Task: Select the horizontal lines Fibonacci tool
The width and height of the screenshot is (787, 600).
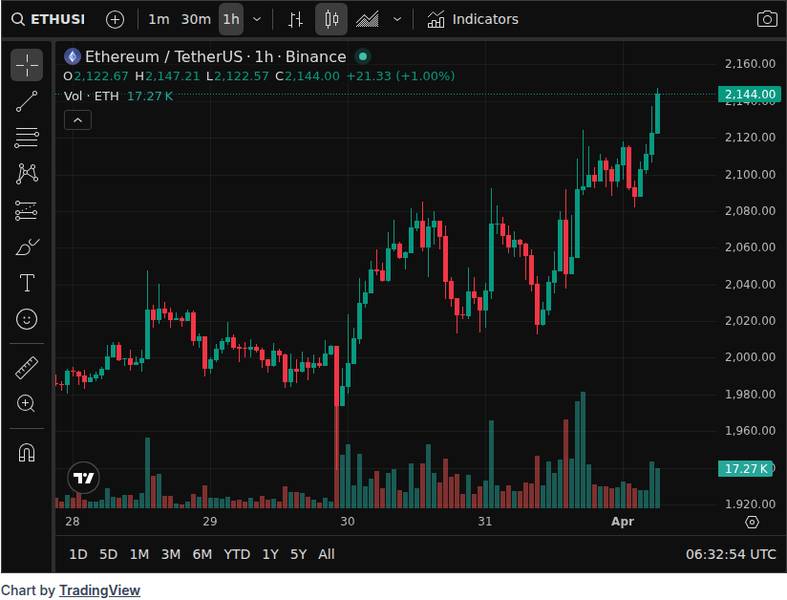Action: click(x=27, y=138)
